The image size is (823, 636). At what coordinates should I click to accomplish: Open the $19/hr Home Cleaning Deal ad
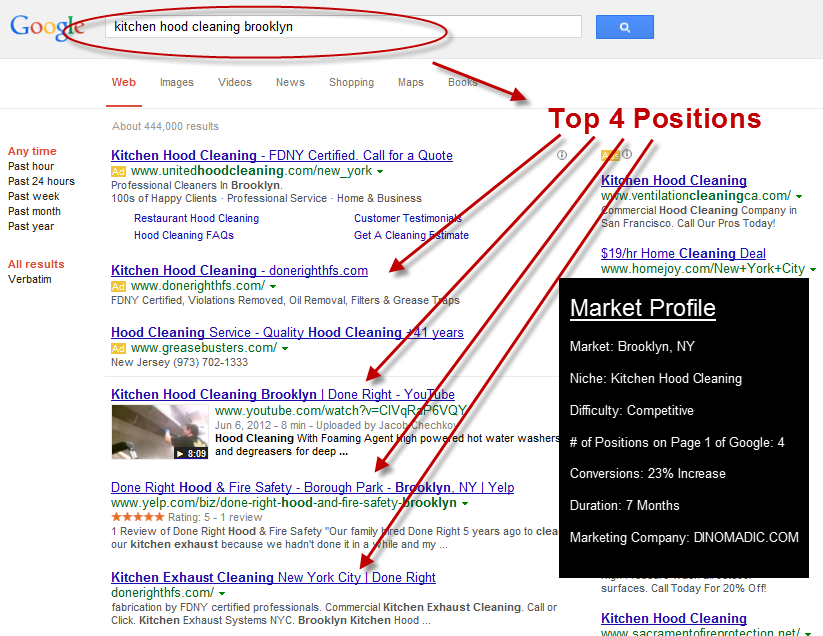(x=683, y=253)
